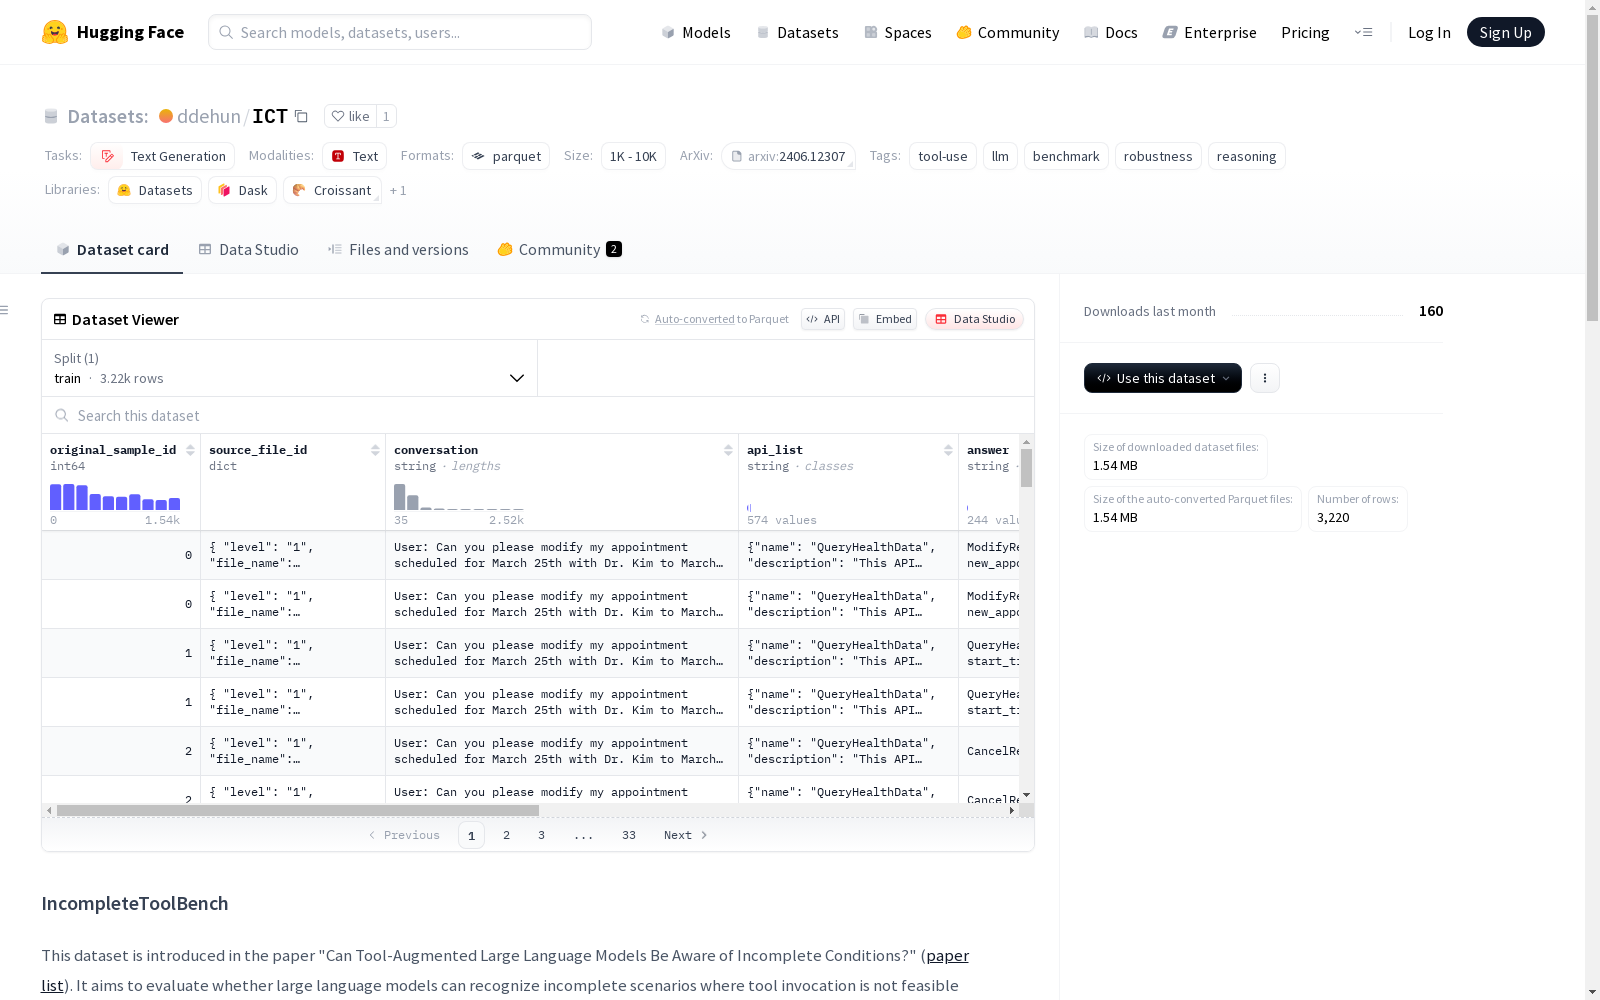
Task: Select current page 1 in pagination
Action: point(471,835)
